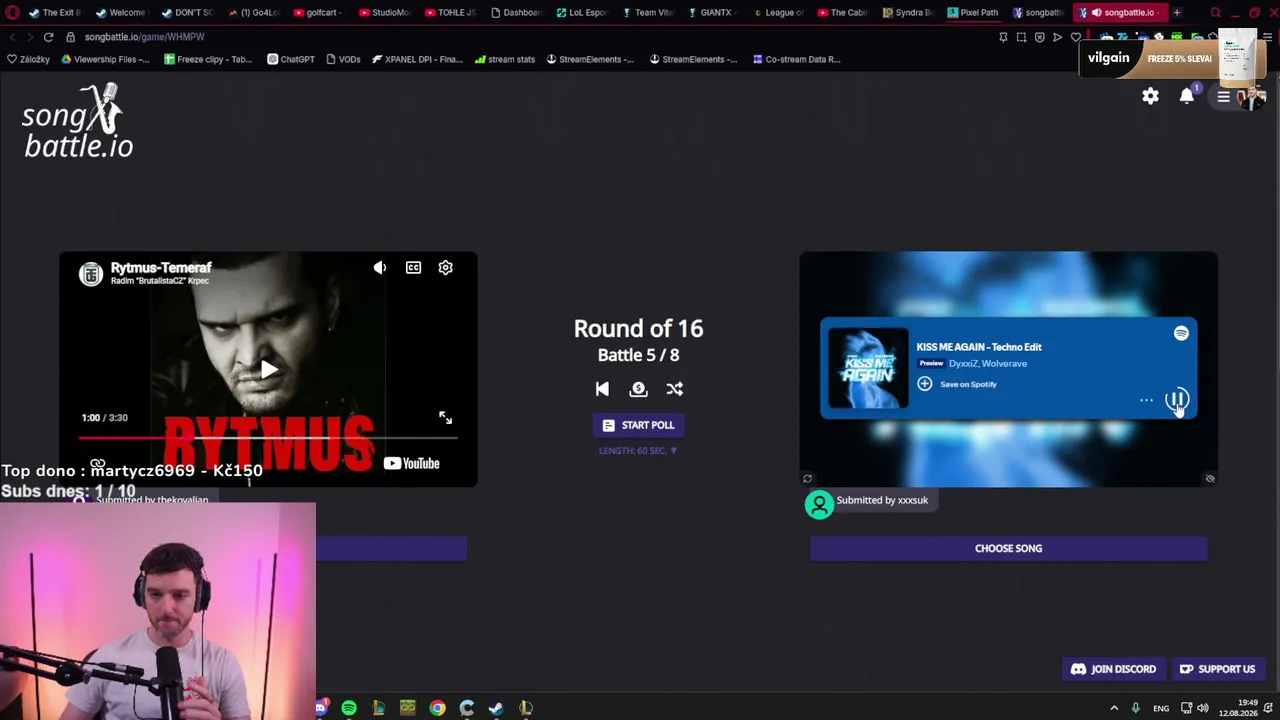Open the KISS ME AGAIN album cover
The image size is (1280, 720).
tap(868, 368)
